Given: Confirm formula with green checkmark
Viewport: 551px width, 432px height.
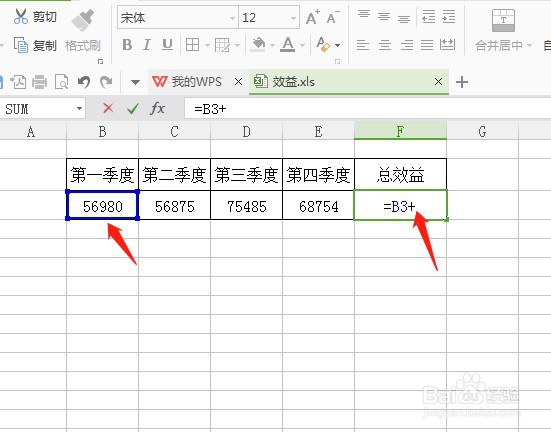Looking at the screenshot, I should pos(133,109).
